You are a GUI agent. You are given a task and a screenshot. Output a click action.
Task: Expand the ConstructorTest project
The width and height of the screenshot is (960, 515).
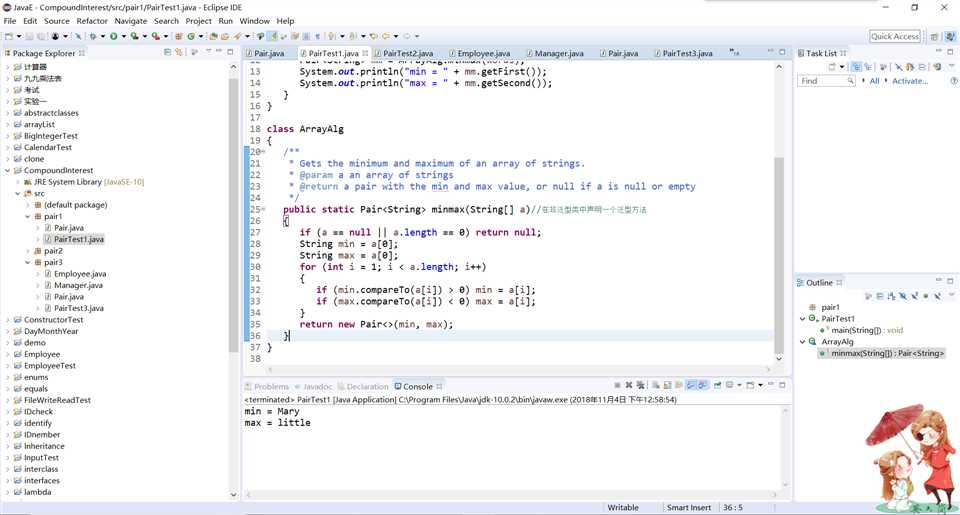(x=8, y=320)
